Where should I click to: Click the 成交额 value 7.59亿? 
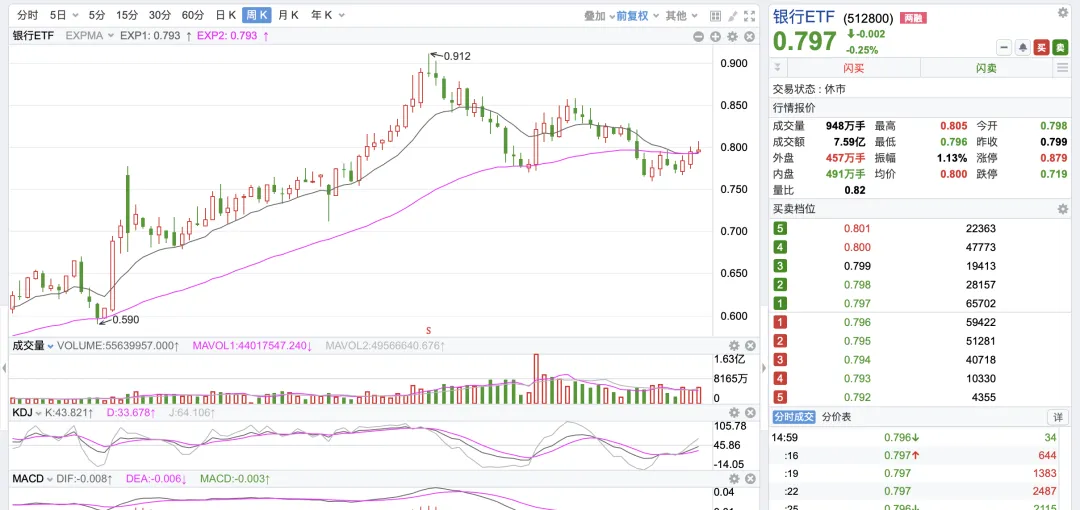pyautogui.click(x=850, y=142)
